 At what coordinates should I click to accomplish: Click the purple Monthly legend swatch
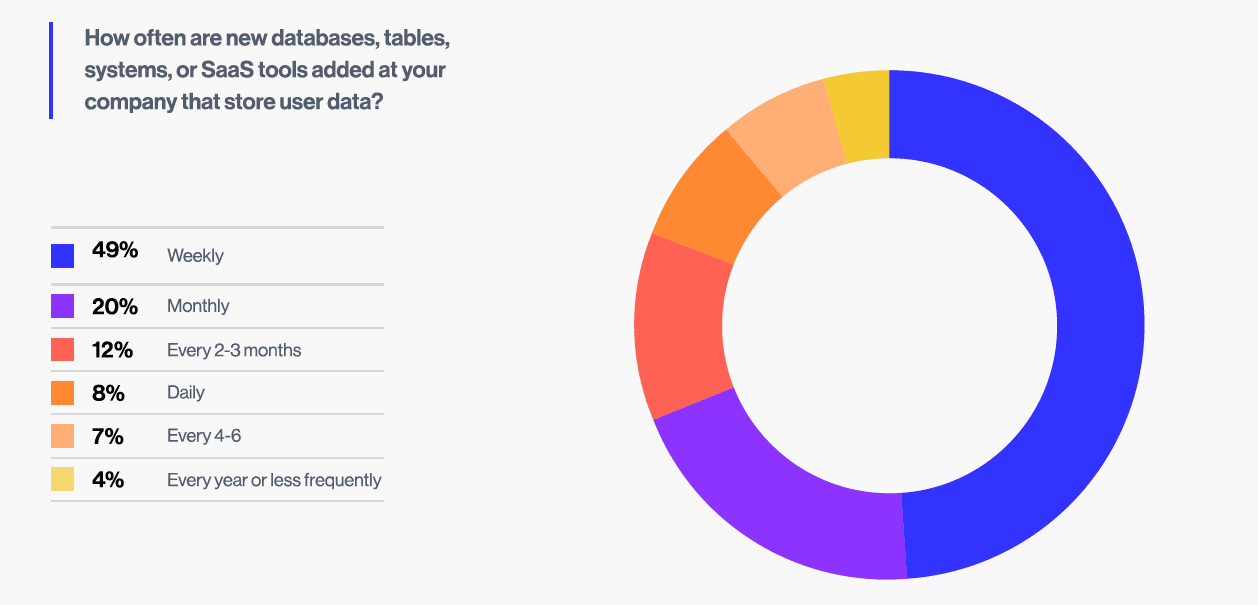(62, 306)
